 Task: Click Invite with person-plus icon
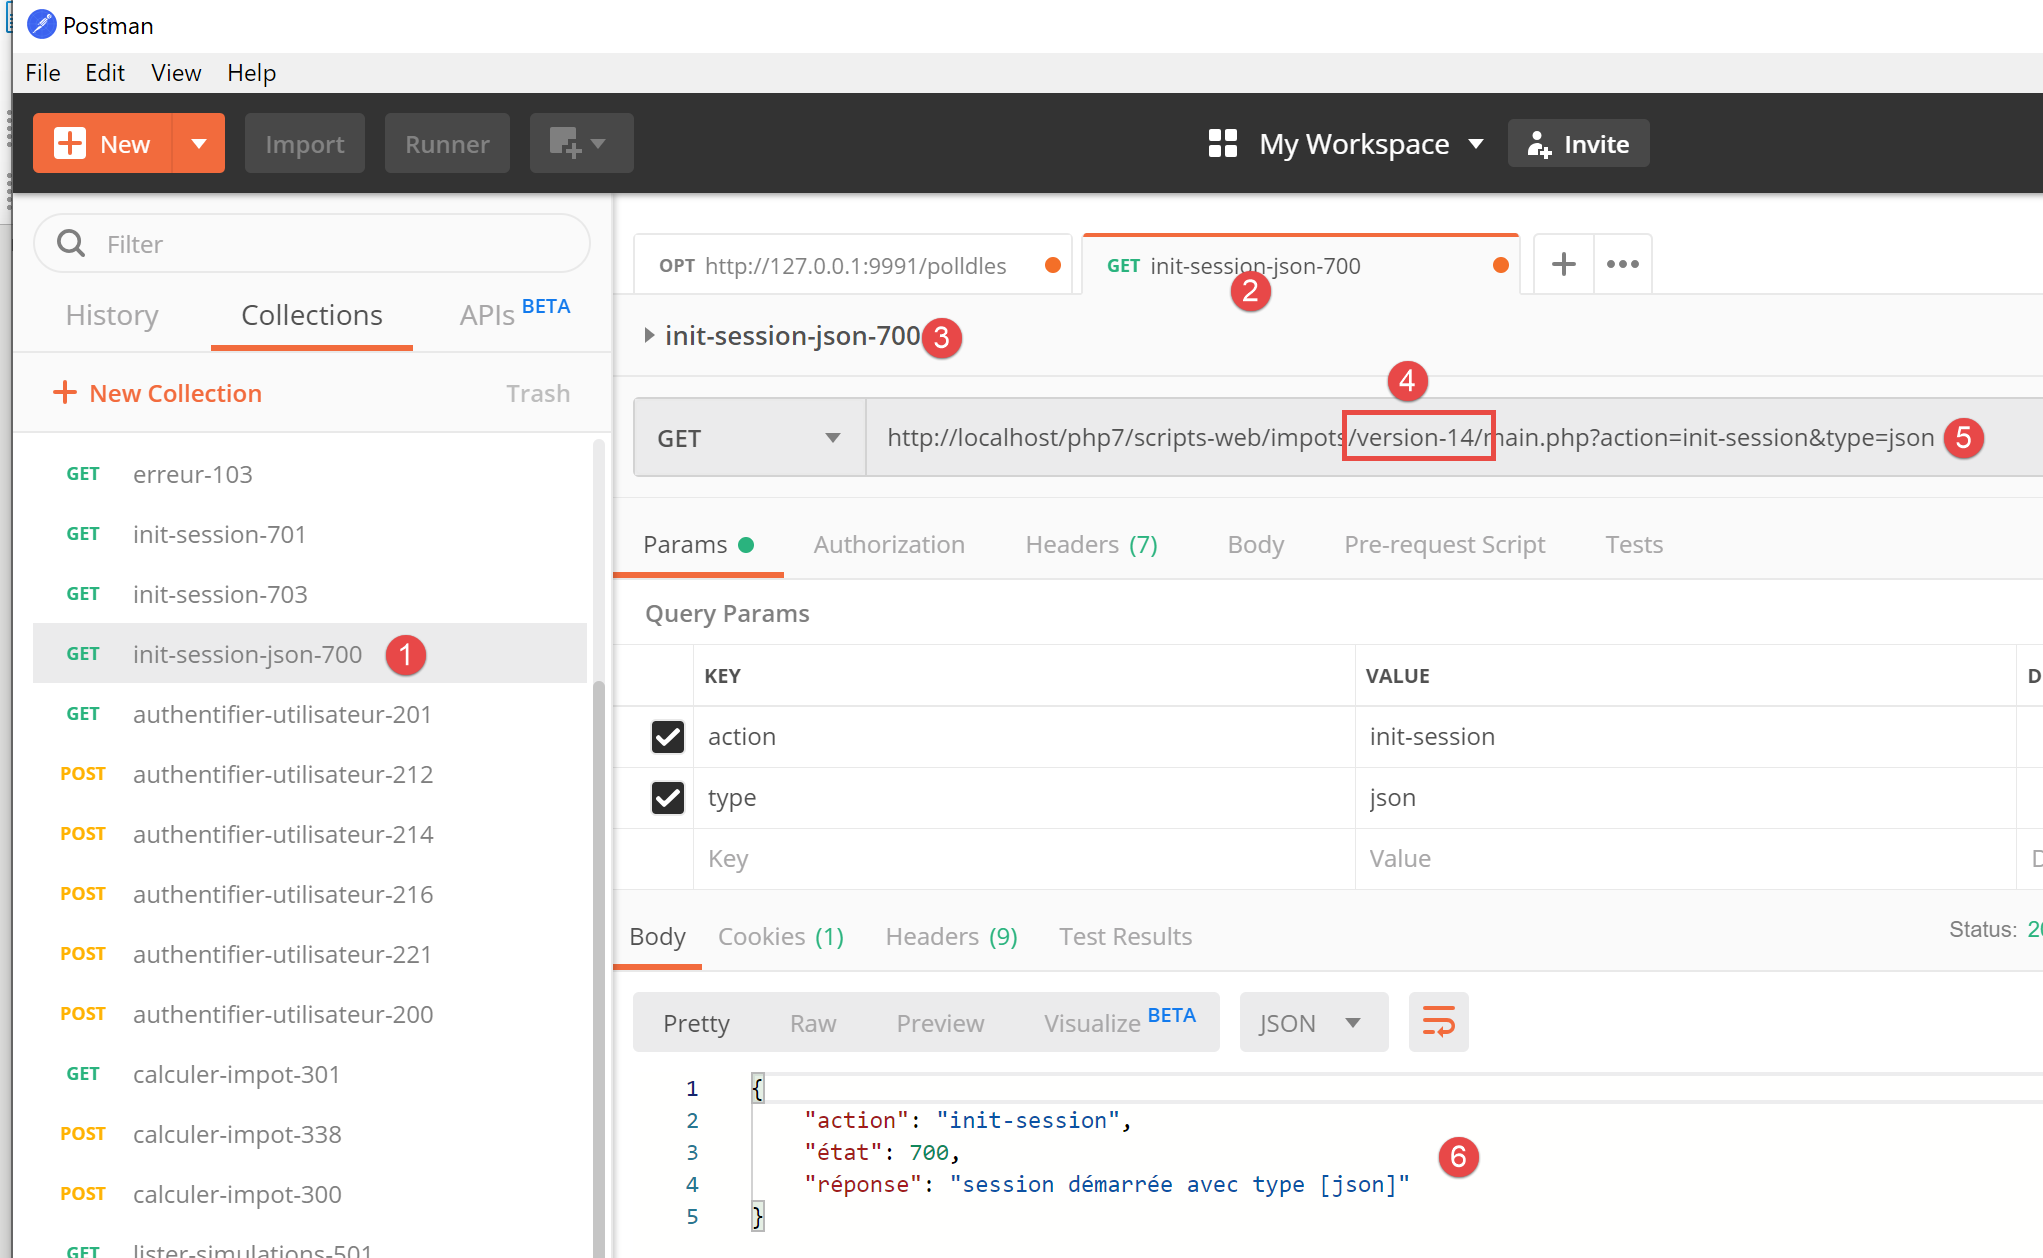click(x=1578, y=144)
